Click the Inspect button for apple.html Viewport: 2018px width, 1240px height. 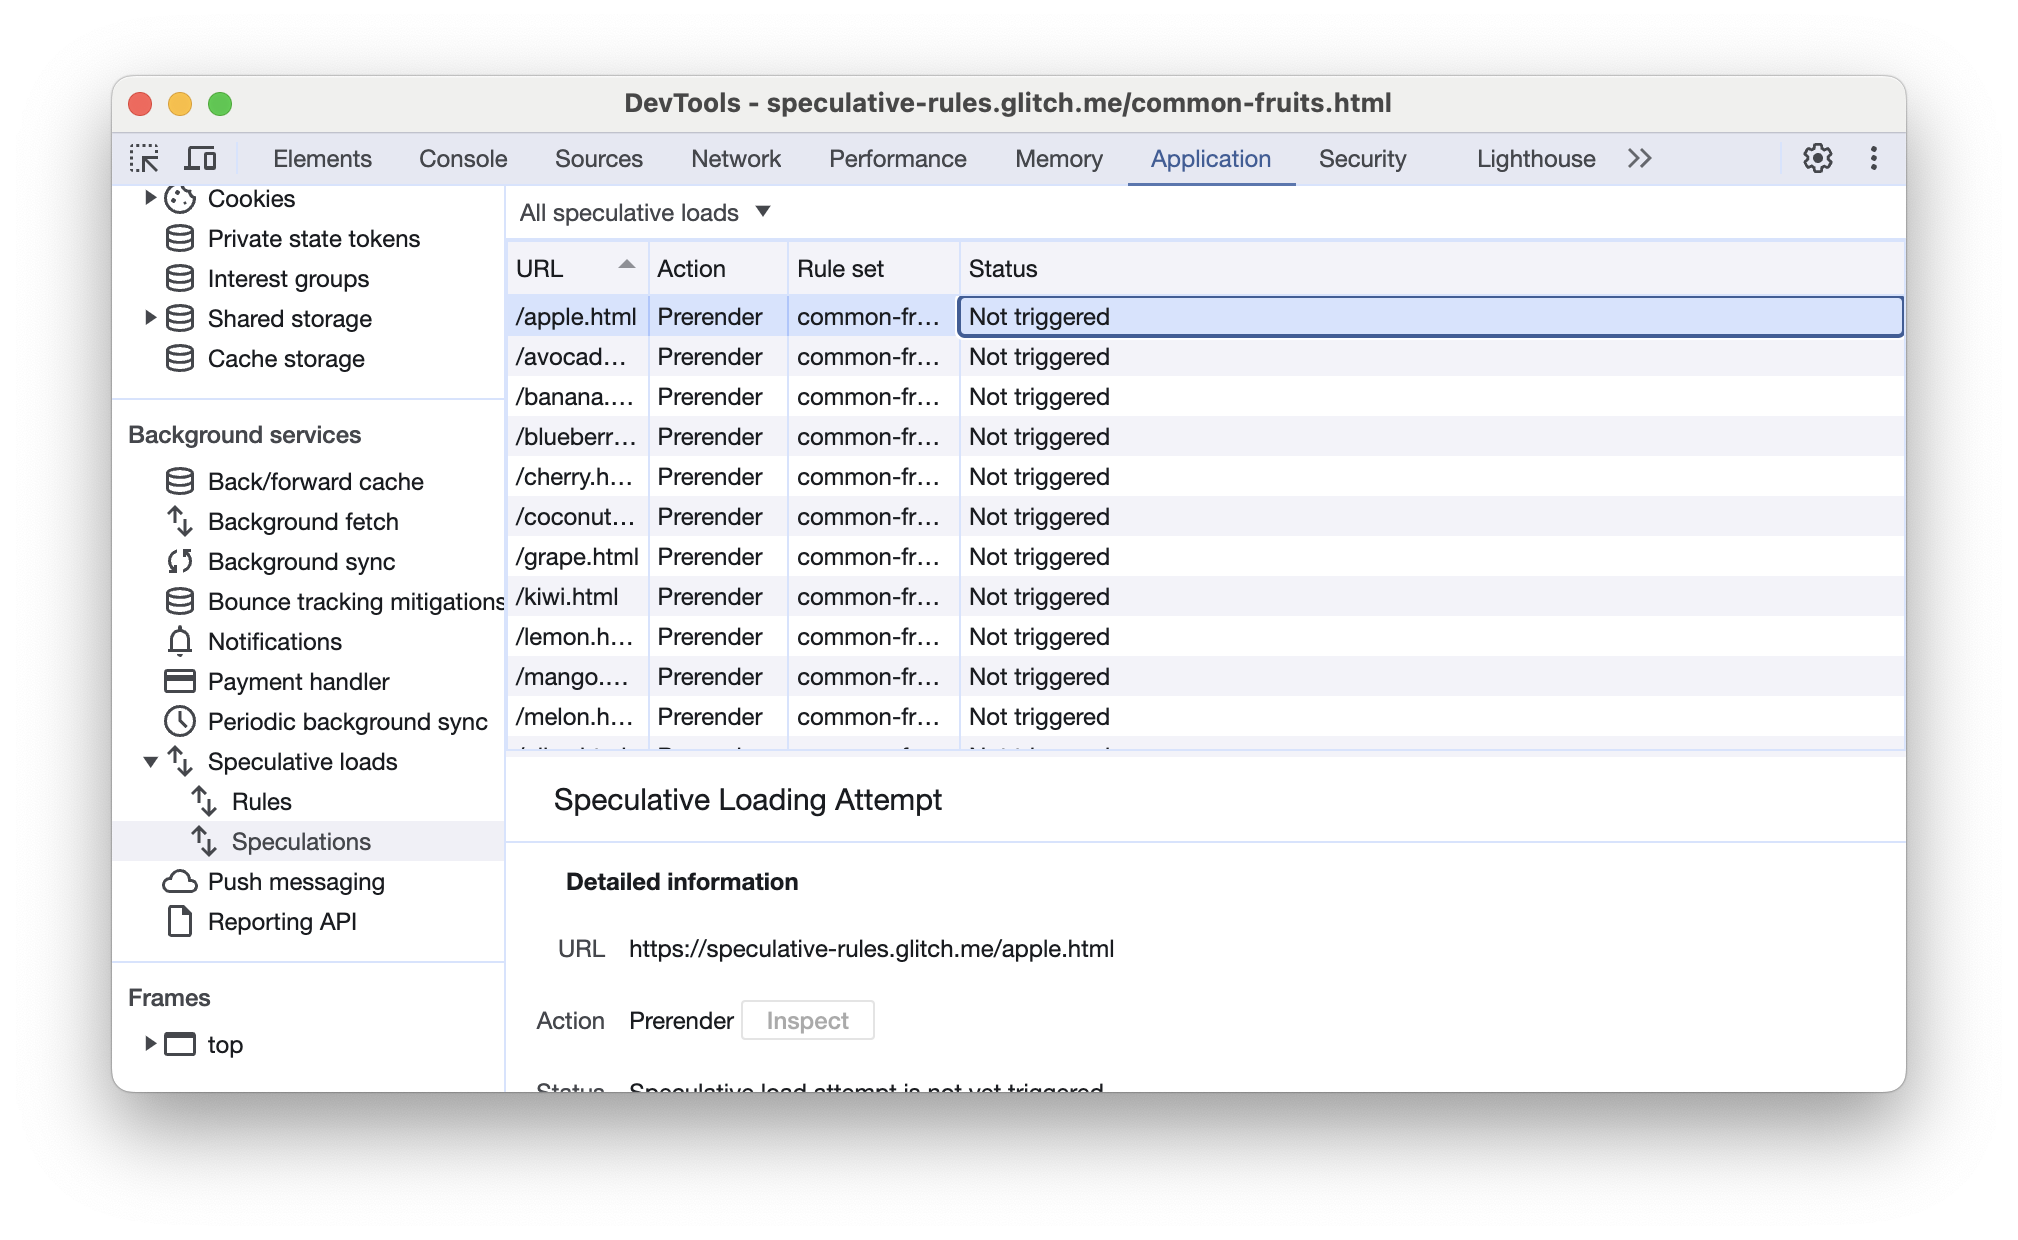pos(806,1019)
